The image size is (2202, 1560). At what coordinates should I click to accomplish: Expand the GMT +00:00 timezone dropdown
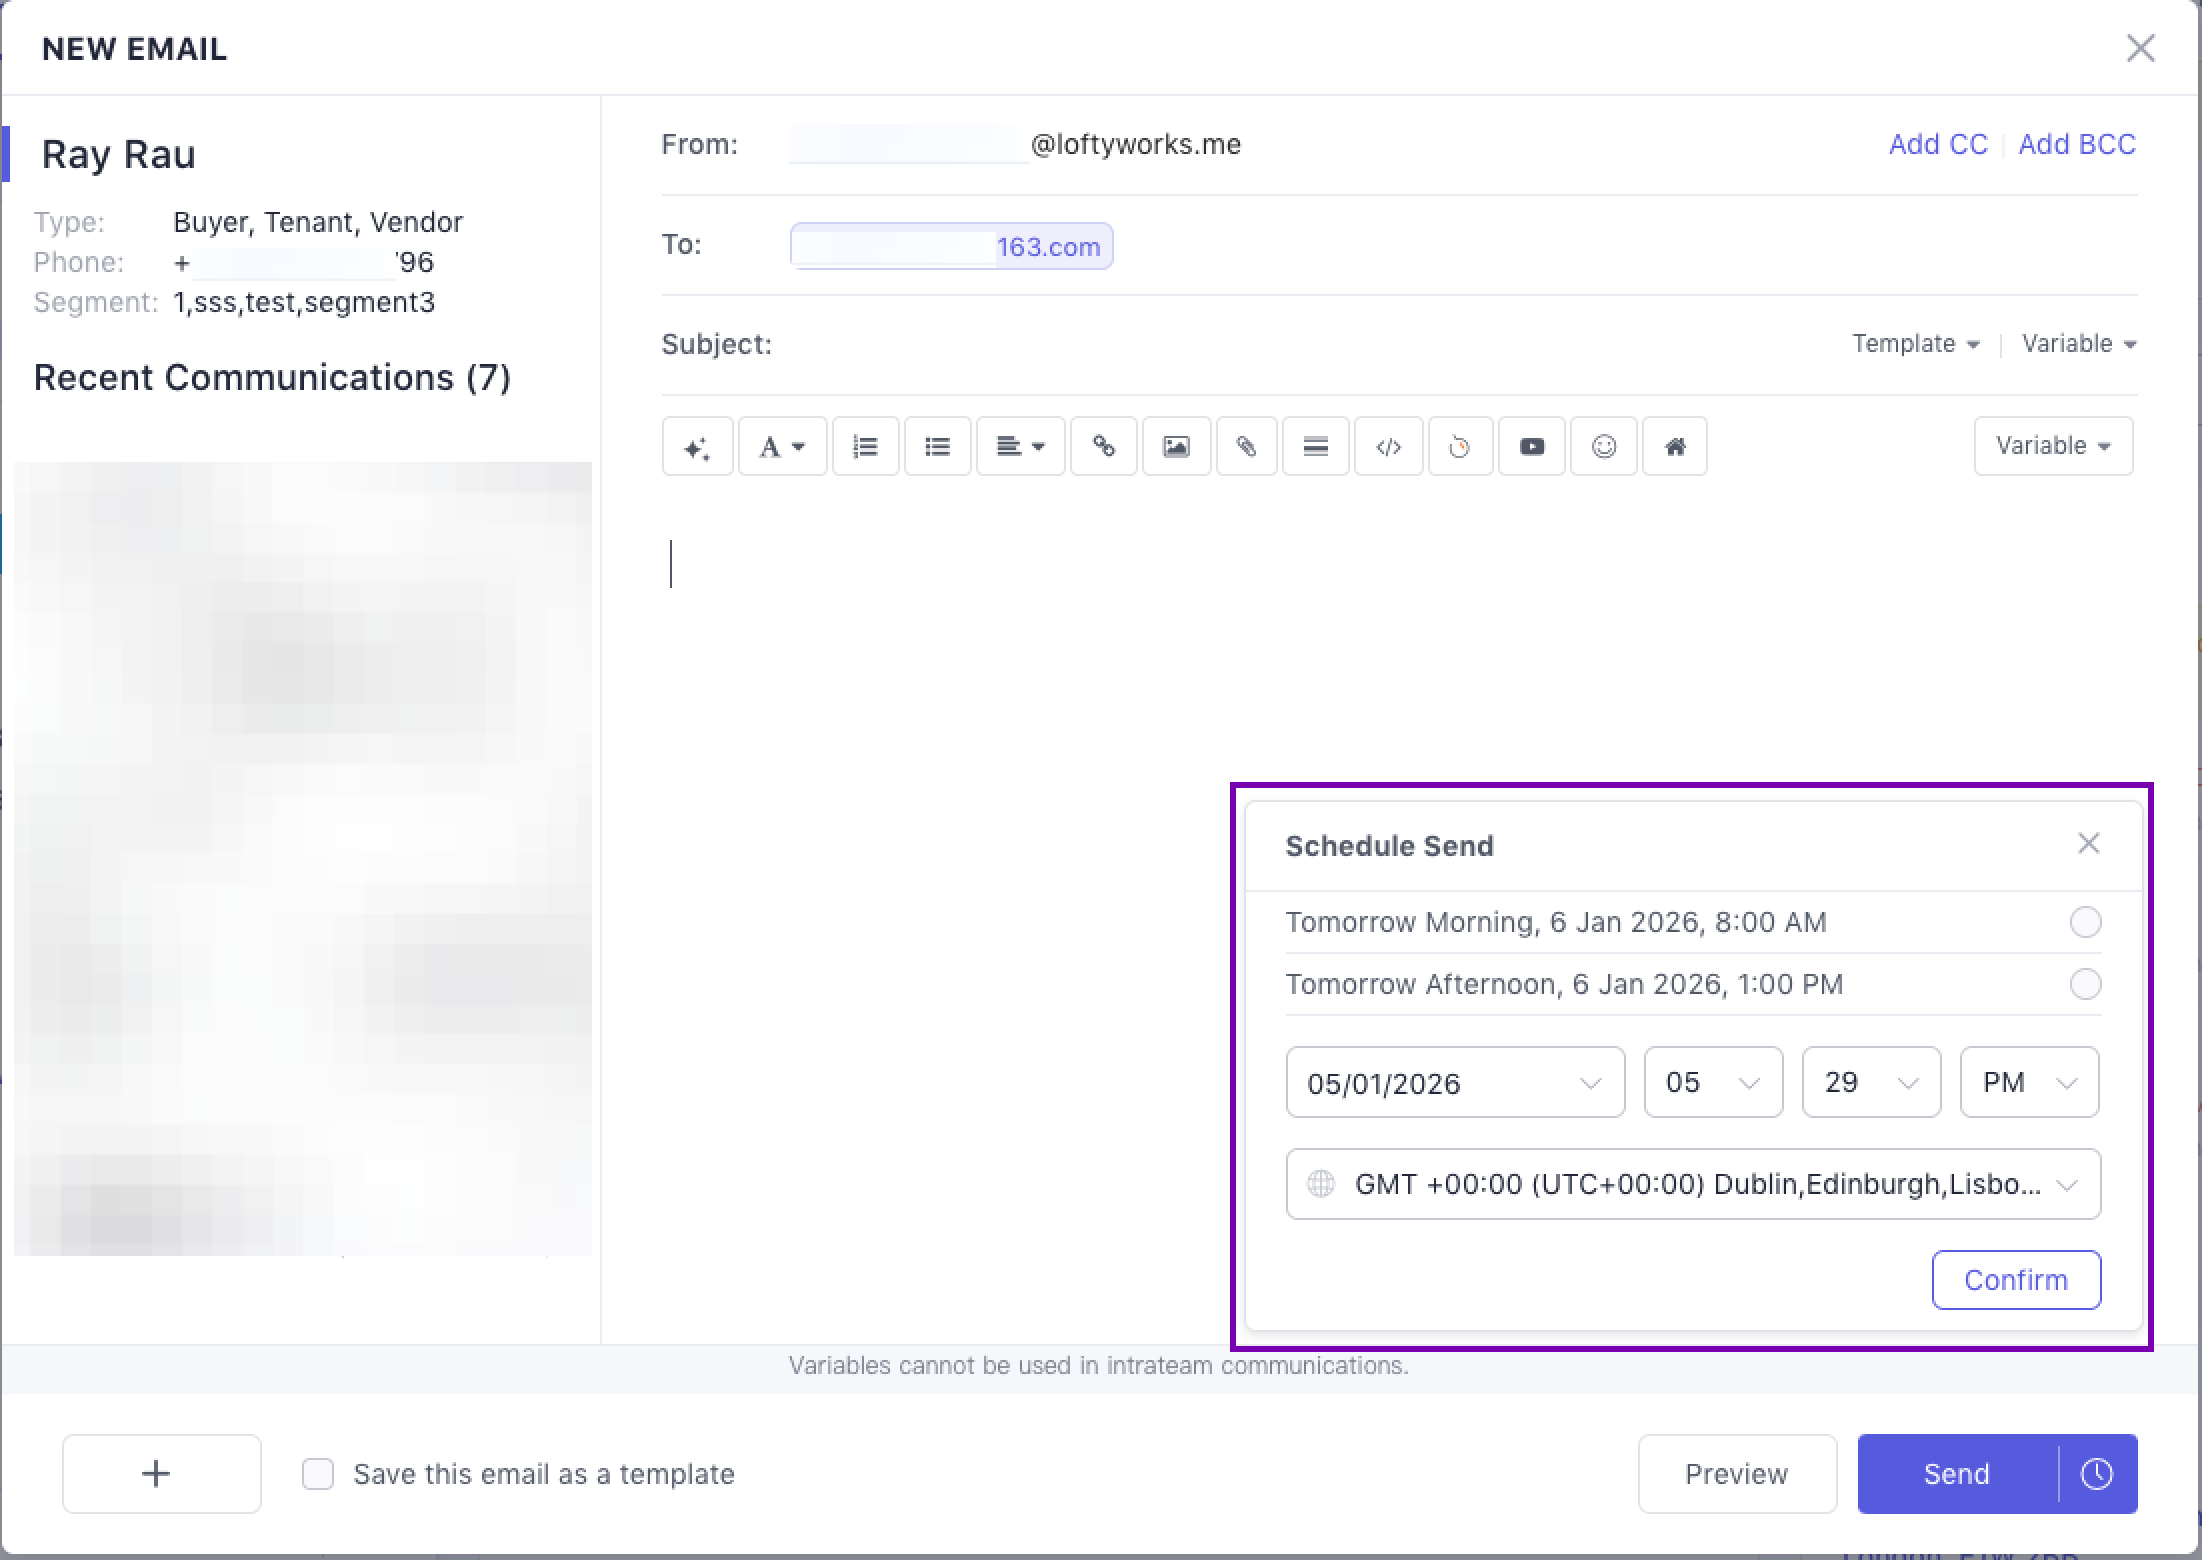point(1692,1184)
